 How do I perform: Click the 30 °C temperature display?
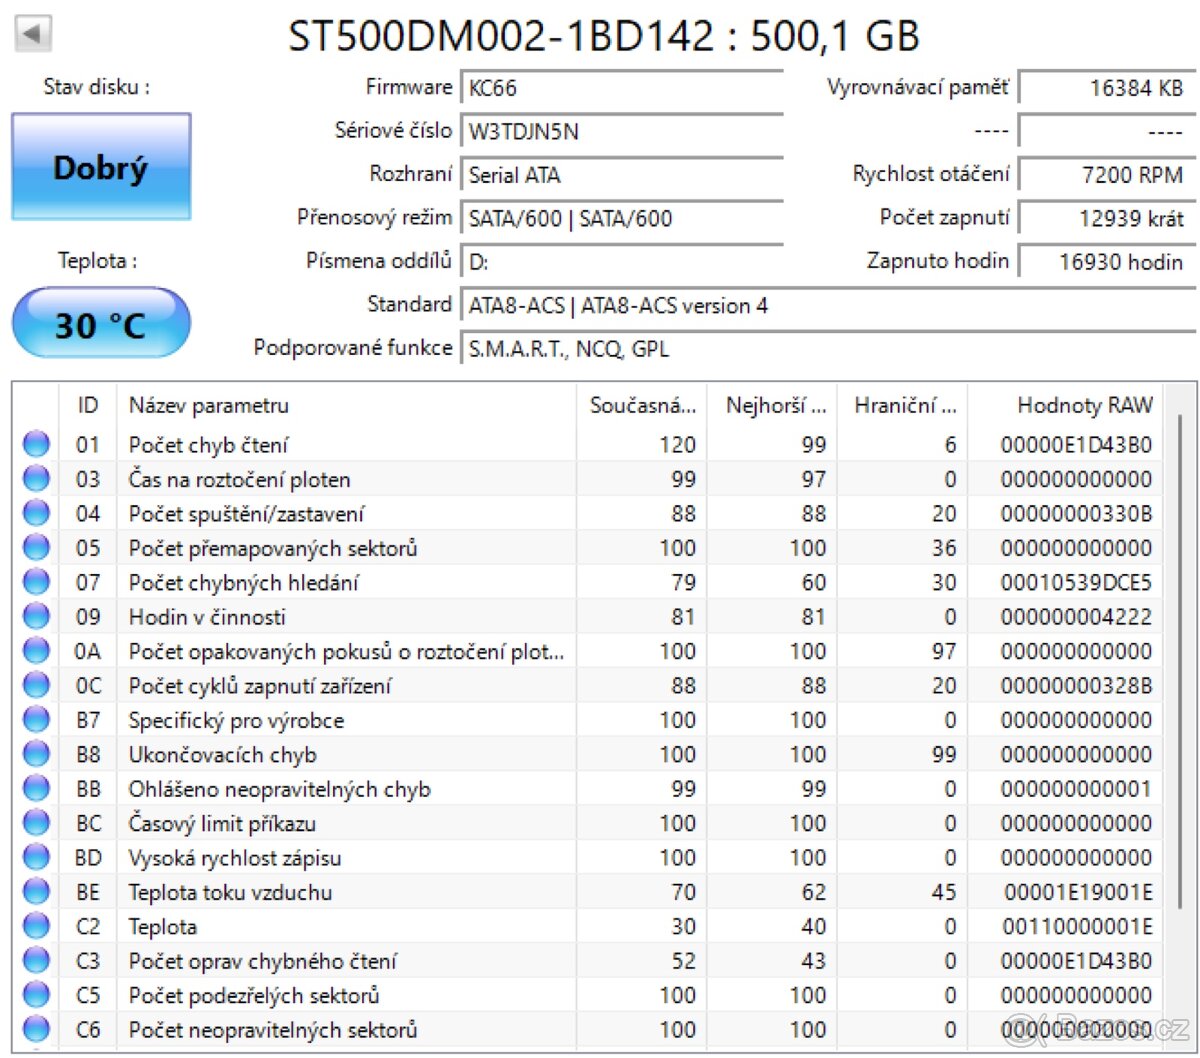100,323
